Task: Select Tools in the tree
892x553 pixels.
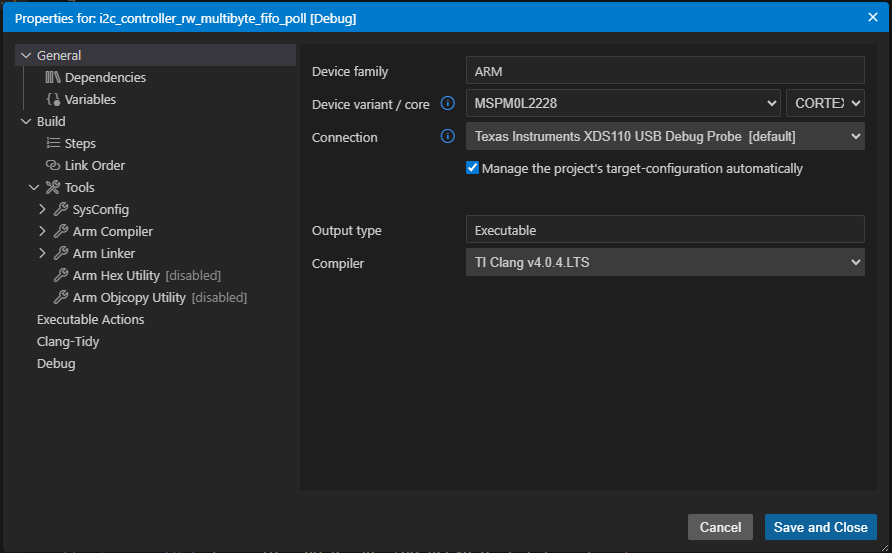Action: click(x=80, y=187)
